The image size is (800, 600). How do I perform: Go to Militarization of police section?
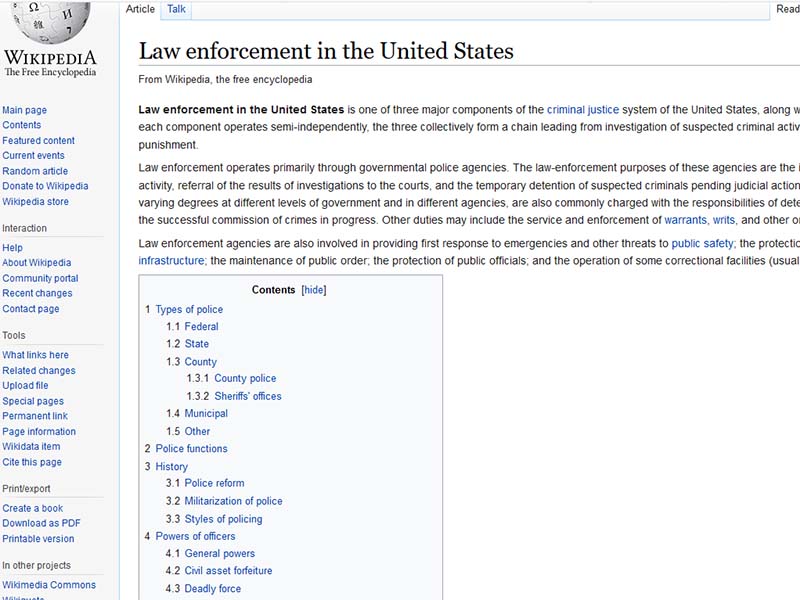click(x=233, y=501)
